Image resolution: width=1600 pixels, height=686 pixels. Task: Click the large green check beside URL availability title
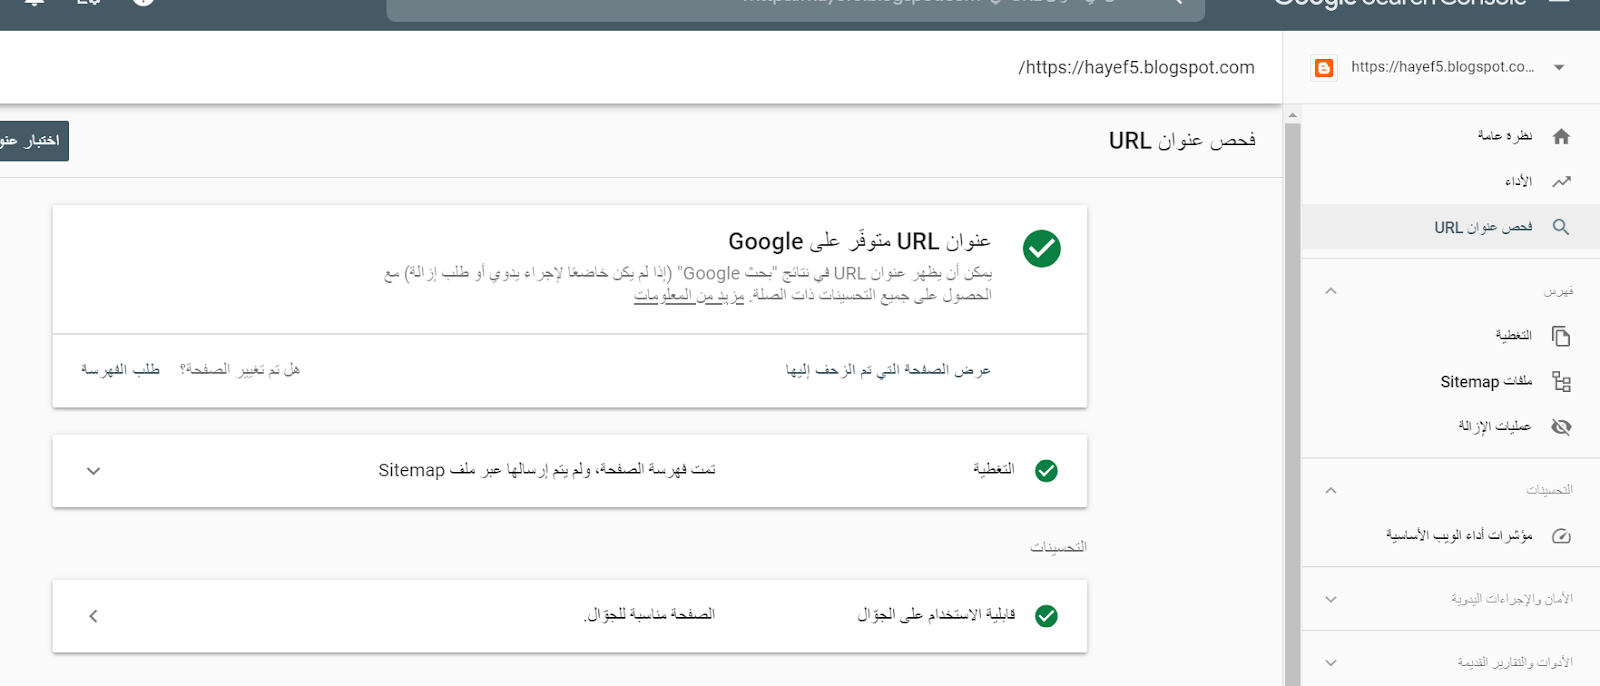pyautogui.click(x=1042, y=248)
